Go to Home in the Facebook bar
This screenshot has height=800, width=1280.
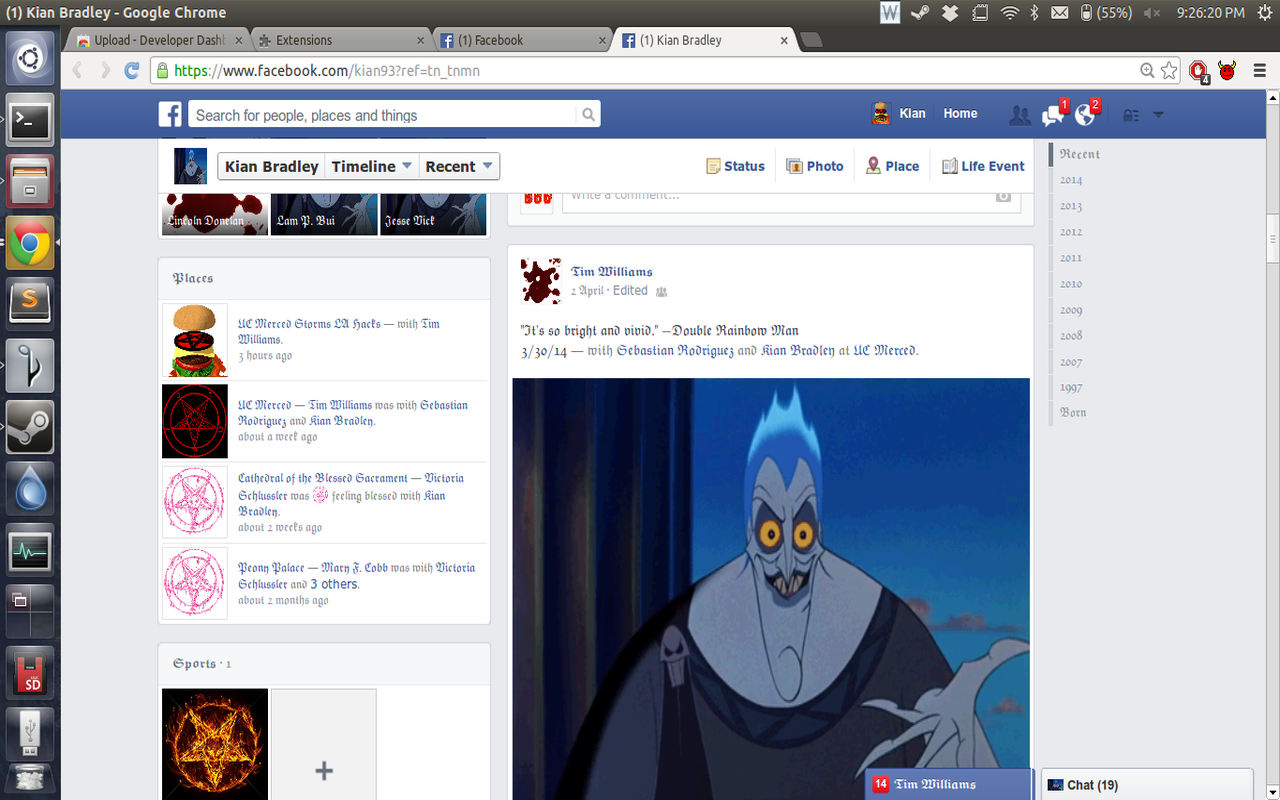(x=960, y=114)
